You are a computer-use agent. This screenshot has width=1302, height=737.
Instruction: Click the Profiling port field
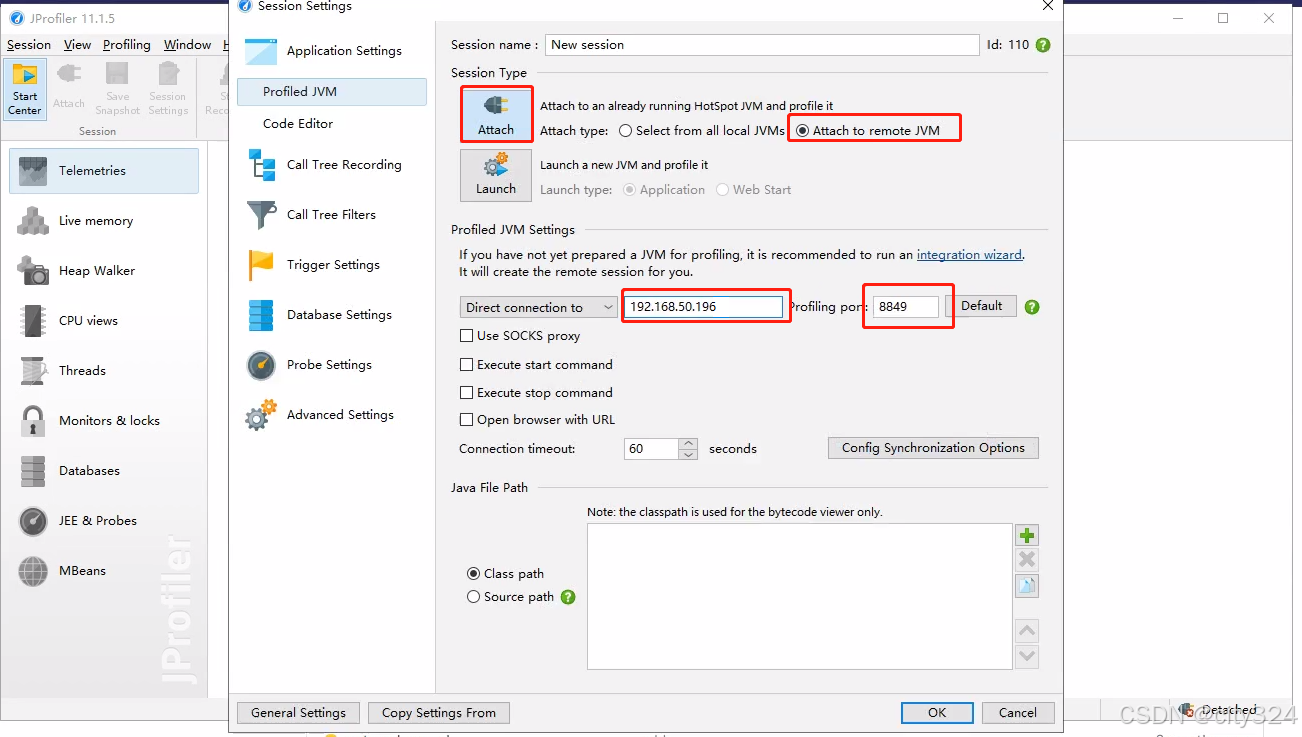point(906,307)
